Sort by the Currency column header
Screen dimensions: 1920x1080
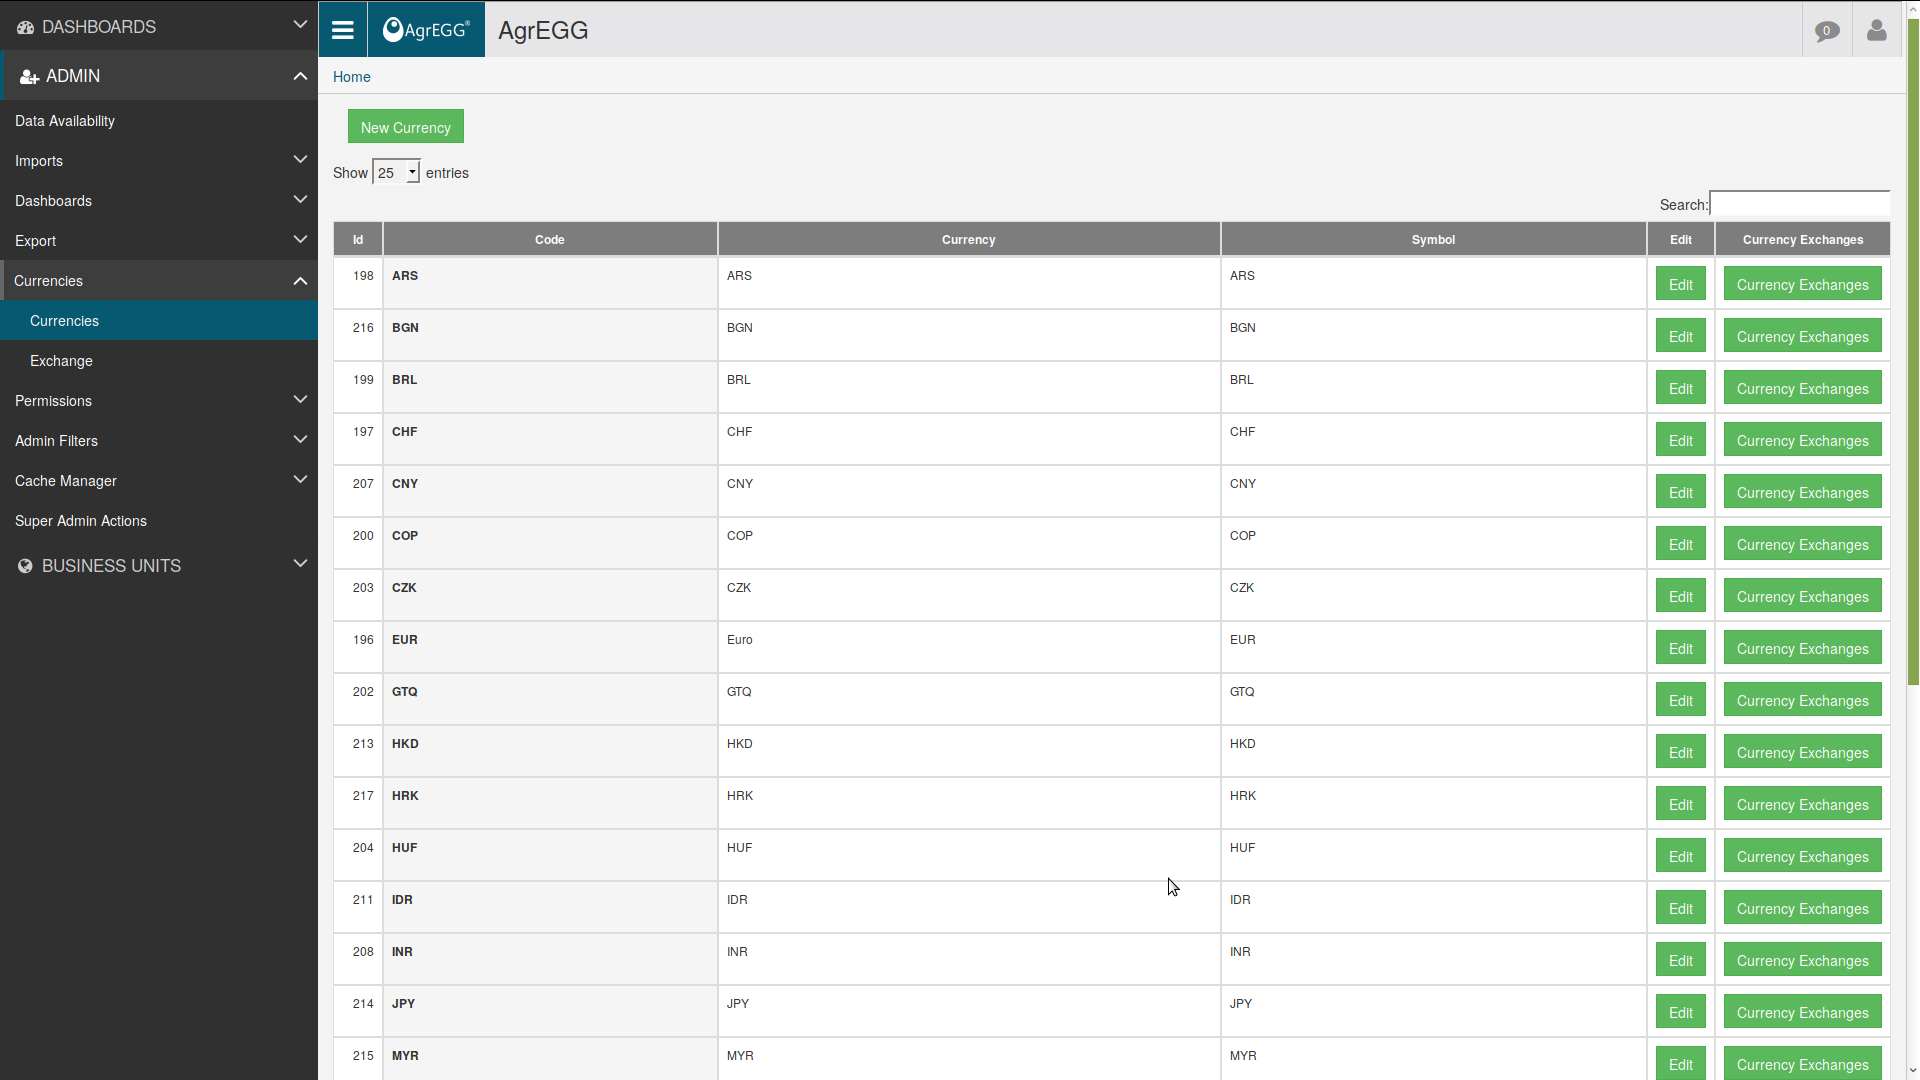969,239
